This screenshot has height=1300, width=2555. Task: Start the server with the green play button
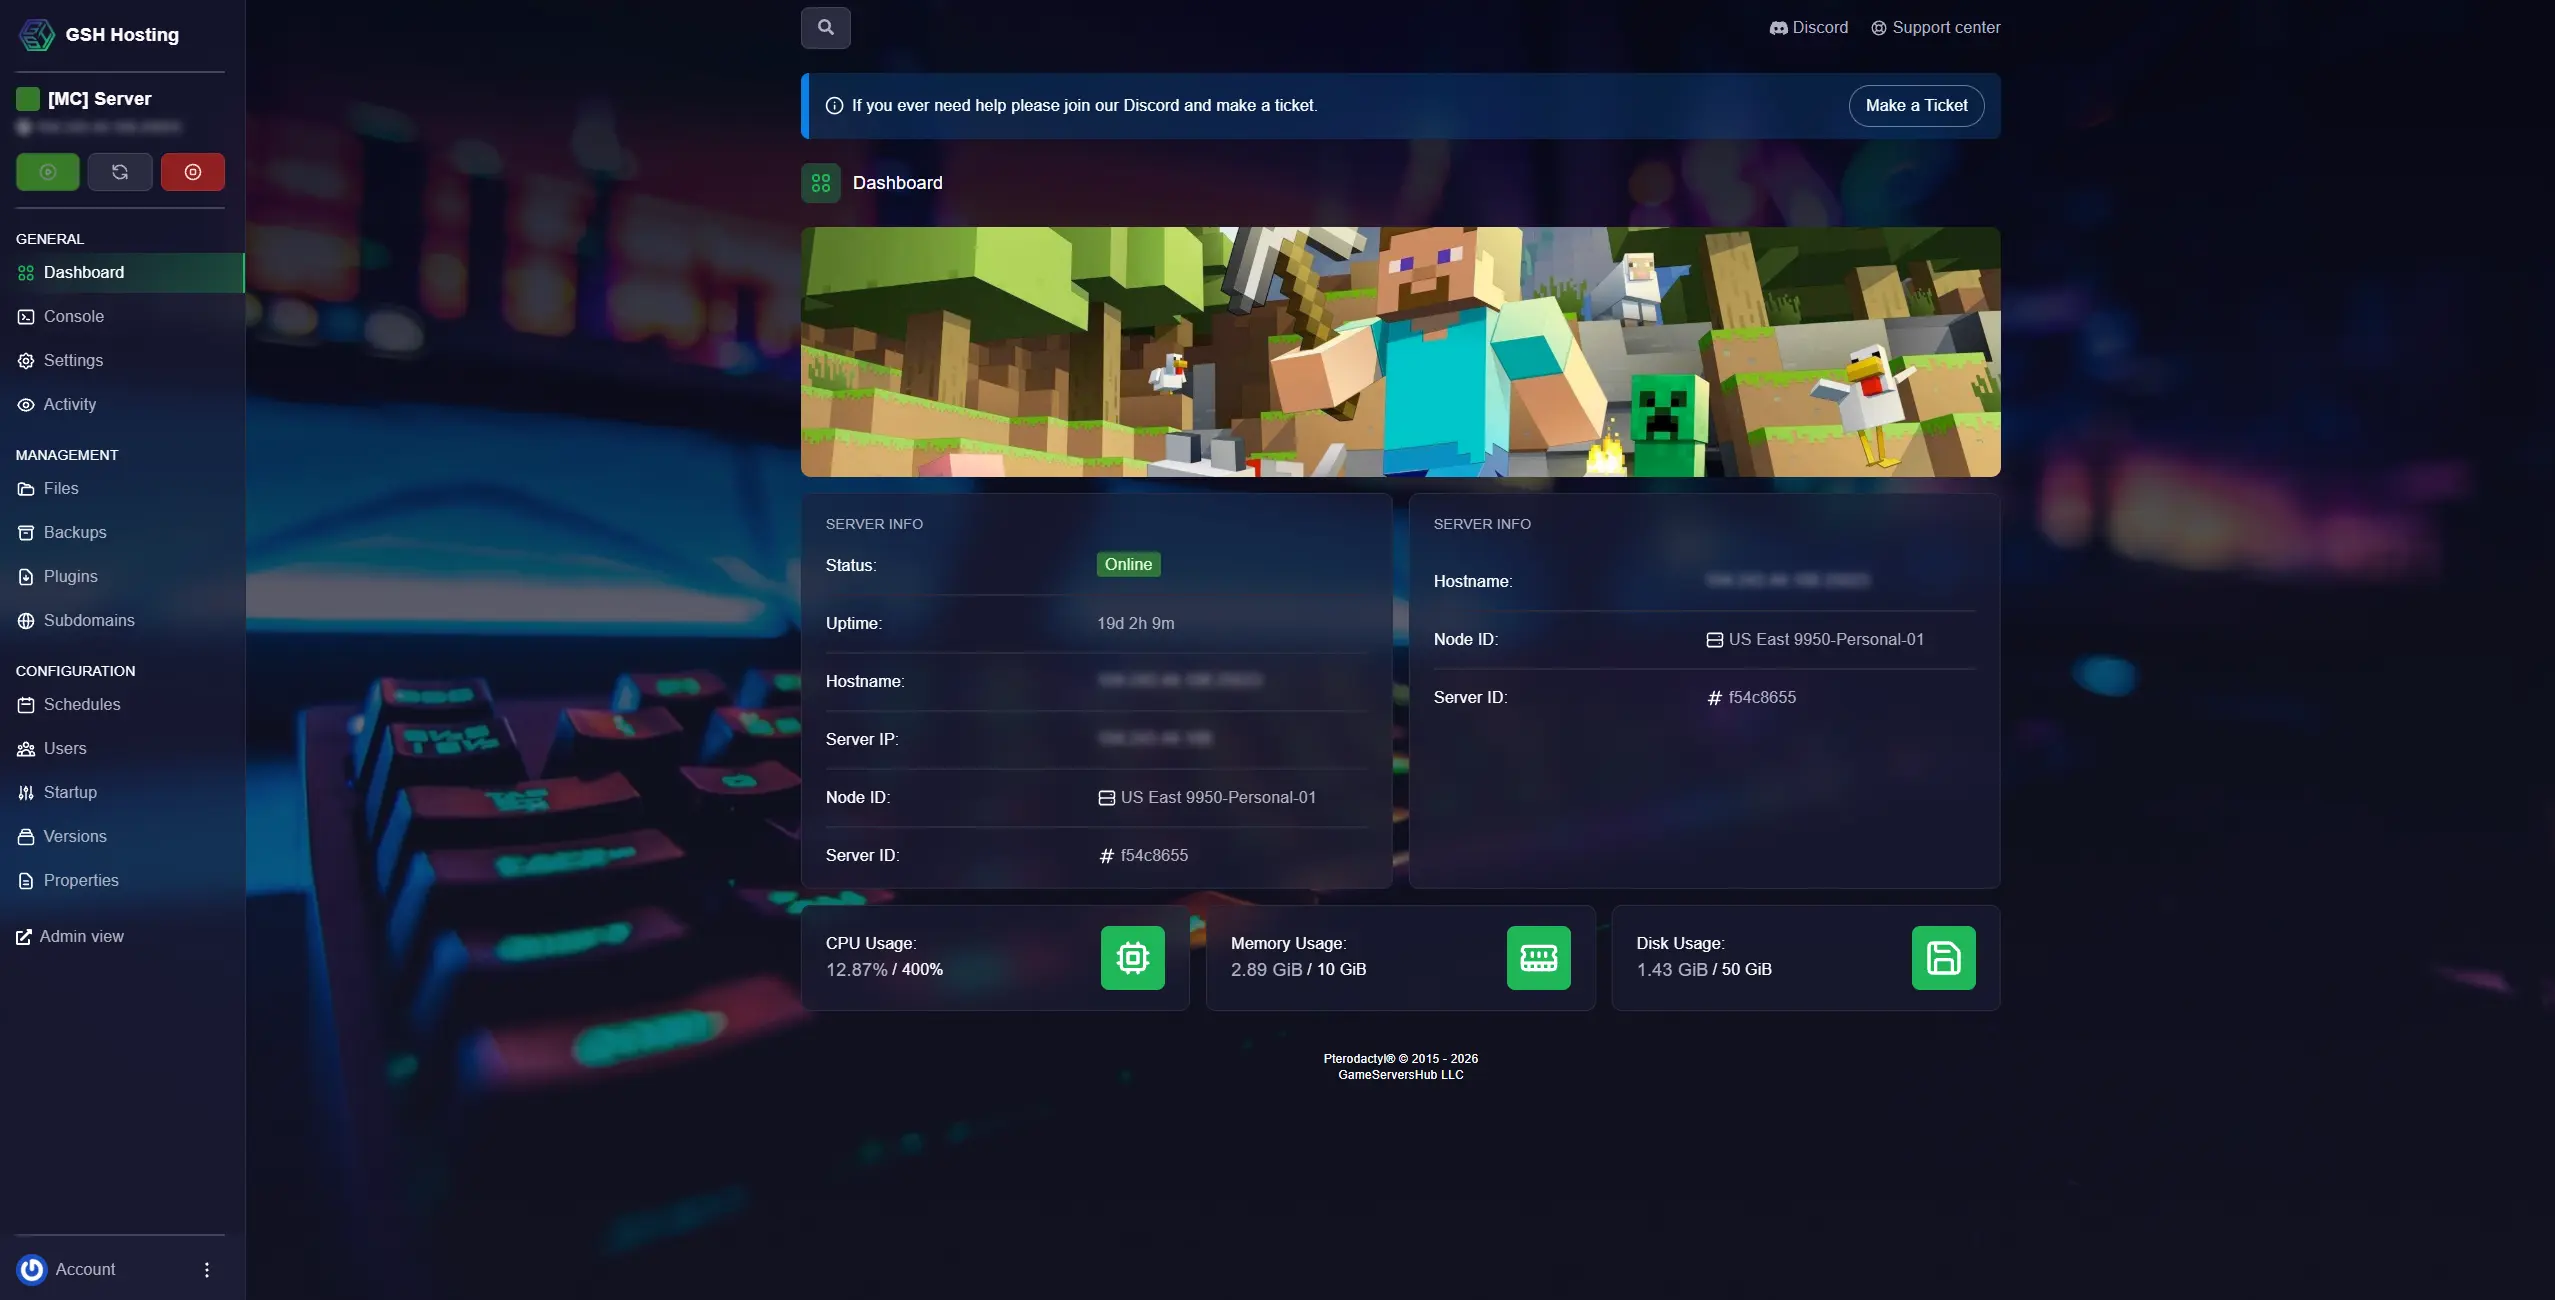[47, 171]
